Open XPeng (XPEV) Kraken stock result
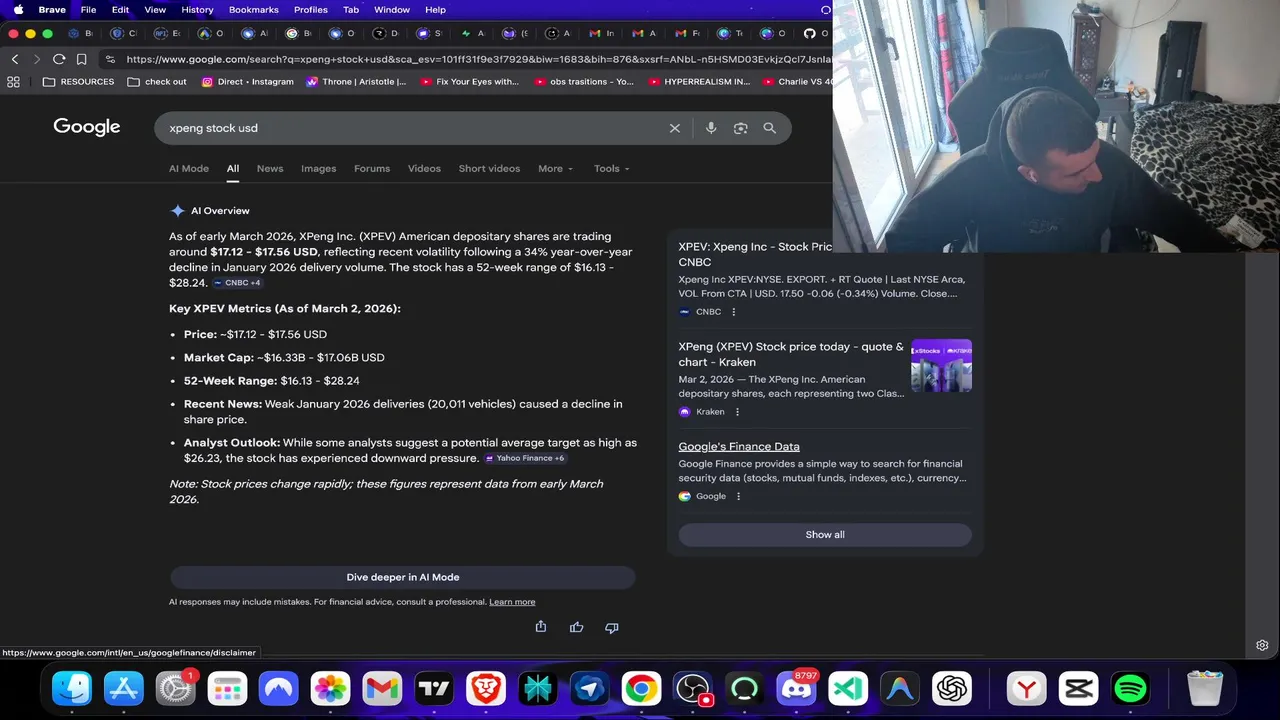 (x=791, y=354)
